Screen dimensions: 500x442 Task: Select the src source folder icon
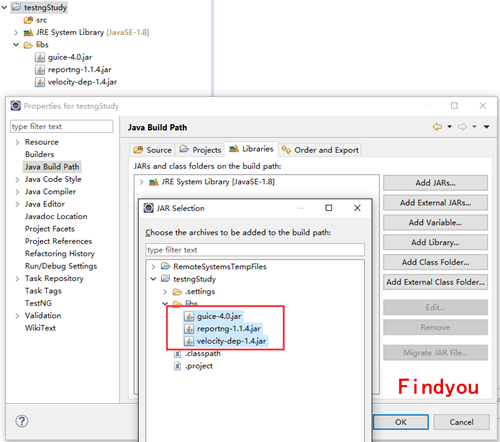[28, 20]
